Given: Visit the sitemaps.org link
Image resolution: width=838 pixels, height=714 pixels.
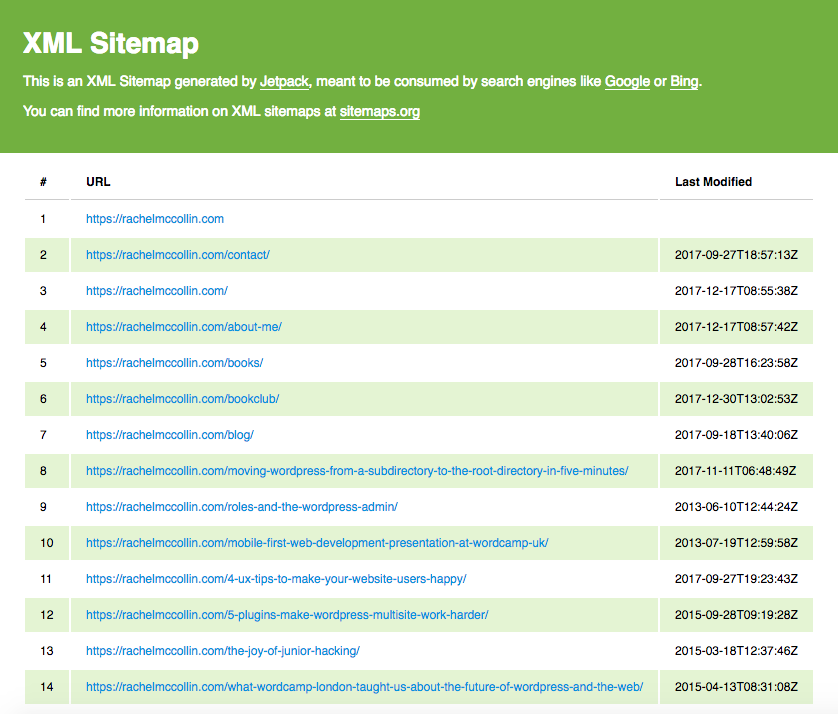Looking at the screenshot, I should [379, 111].
